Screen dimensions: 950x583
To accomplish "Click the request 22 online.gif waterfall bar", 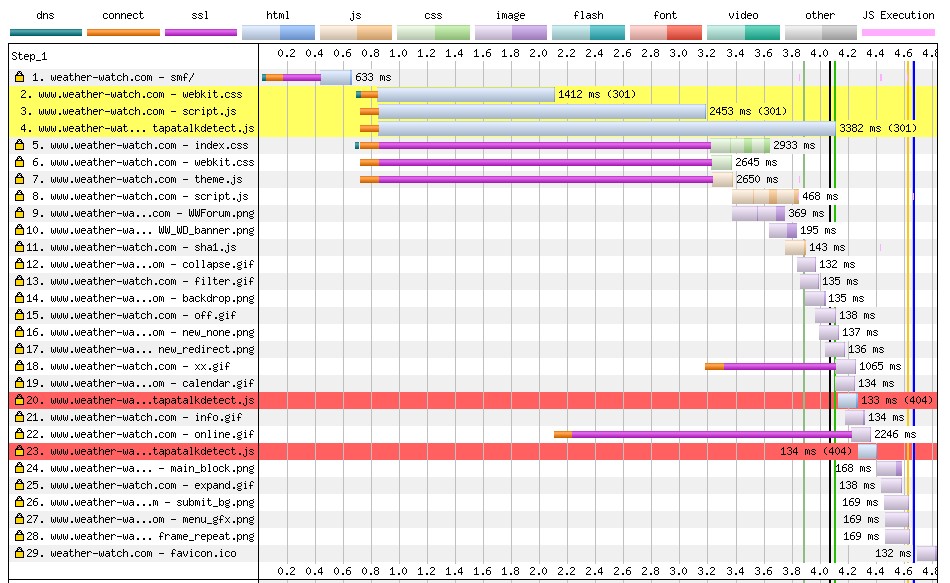I will click(712, 434).
